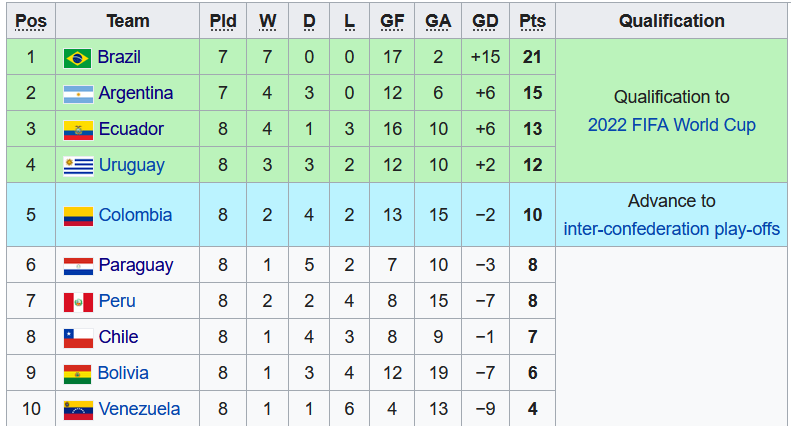Follow the 2022 FIFA World Cup link
Viewport: 791px width, 427px height.
(671, 125)
